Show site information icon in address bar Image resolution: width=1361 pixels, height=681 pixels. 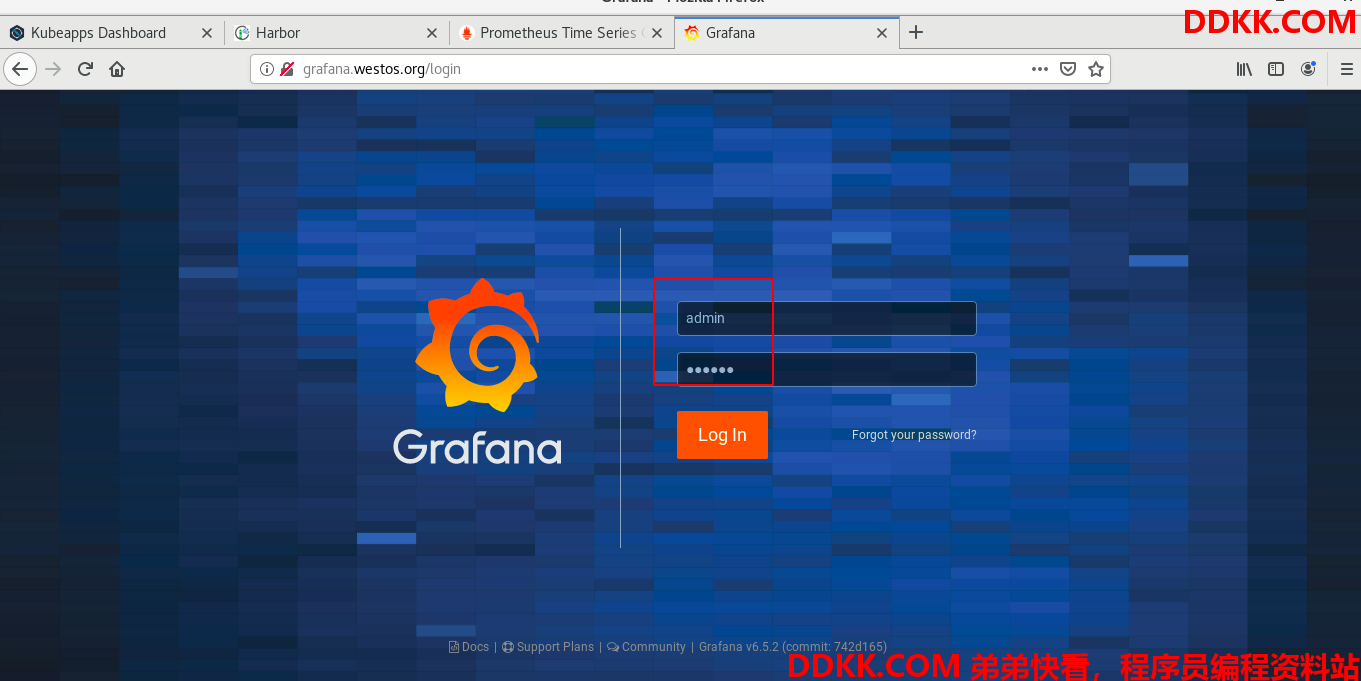pos(267,69)
